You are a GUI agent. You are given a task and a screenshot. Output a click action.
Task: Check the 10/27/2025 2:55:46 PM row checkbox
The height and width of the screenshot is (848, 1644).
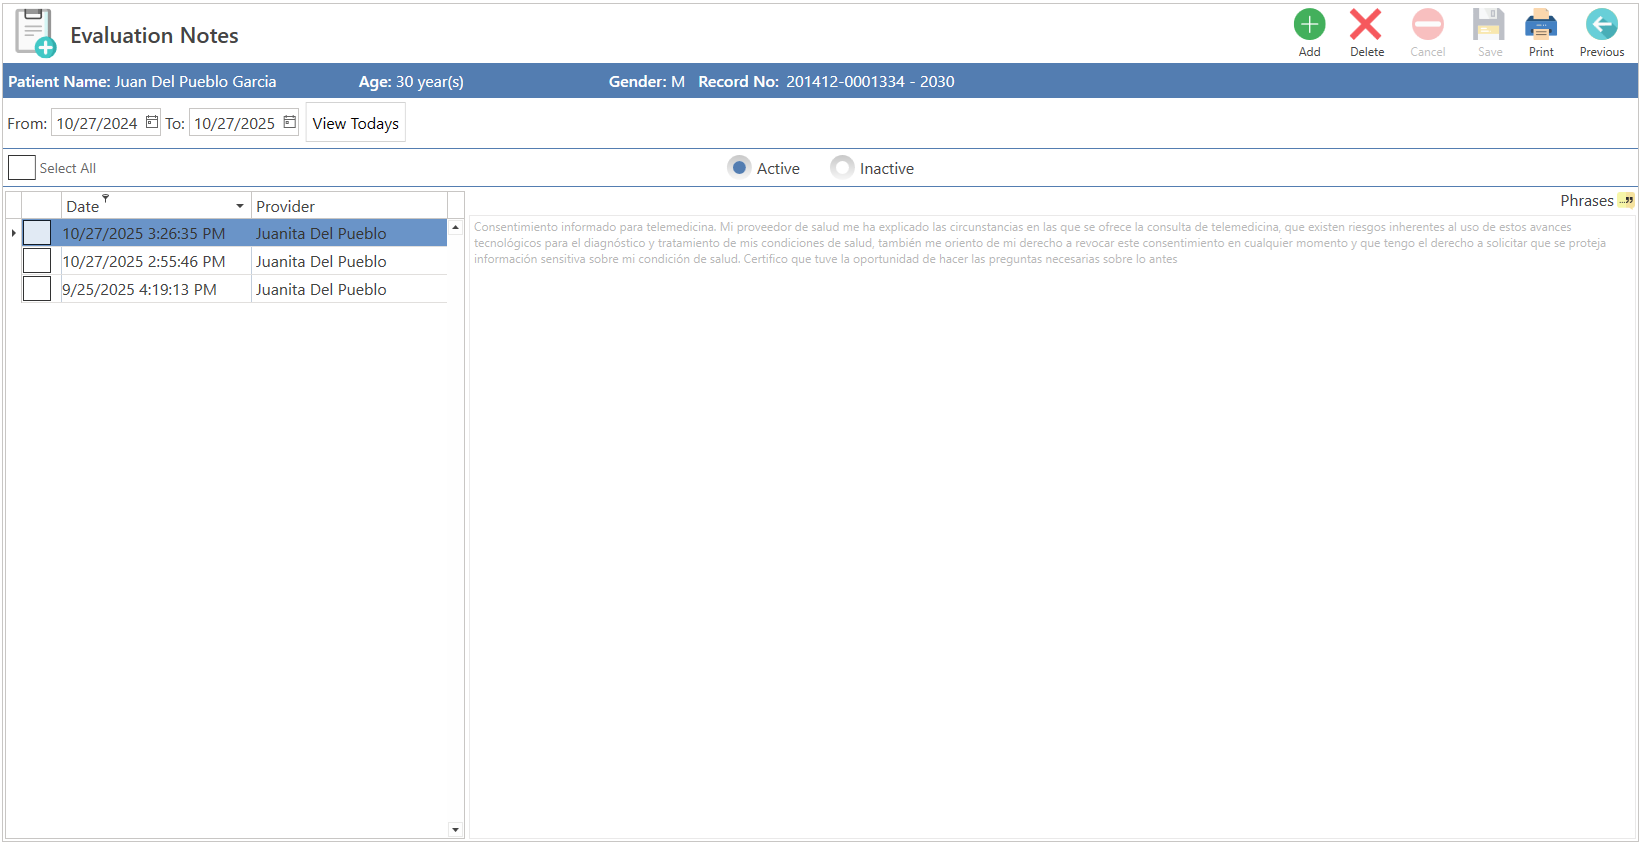[x=37, y=261]
